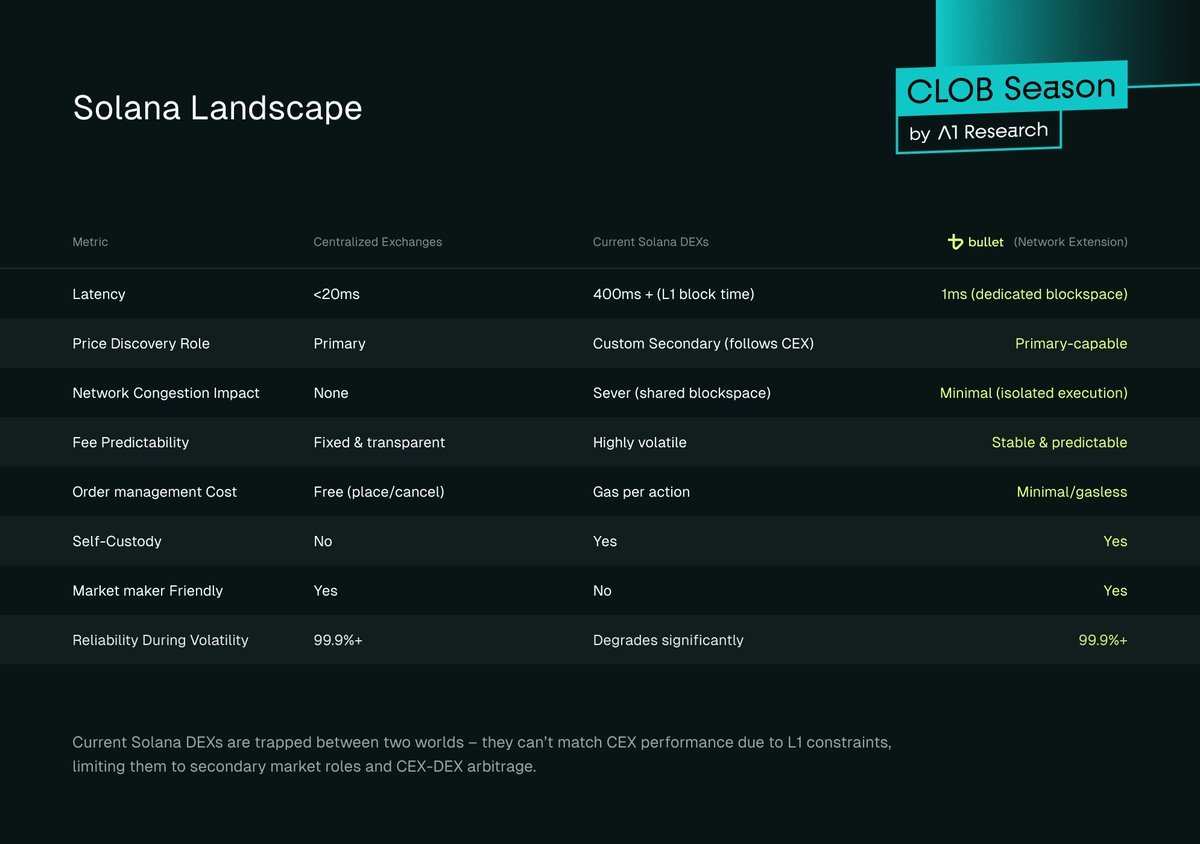This screenshot has width=1200, height=844.
Task: Click the footnote paragraph about Solana DEXs
Action: coord(482,755)
